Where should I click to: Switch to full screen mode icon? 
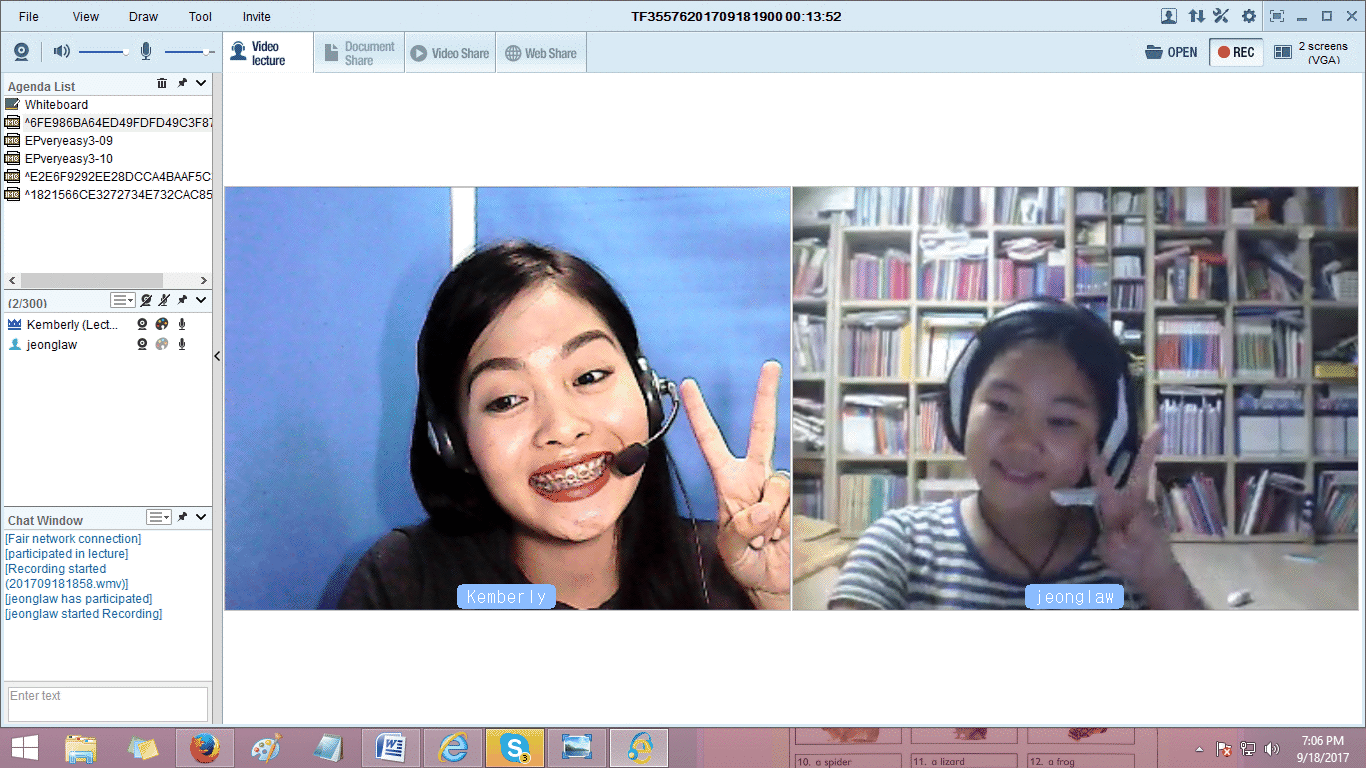pyautogui.click(x=1277, y=16)
